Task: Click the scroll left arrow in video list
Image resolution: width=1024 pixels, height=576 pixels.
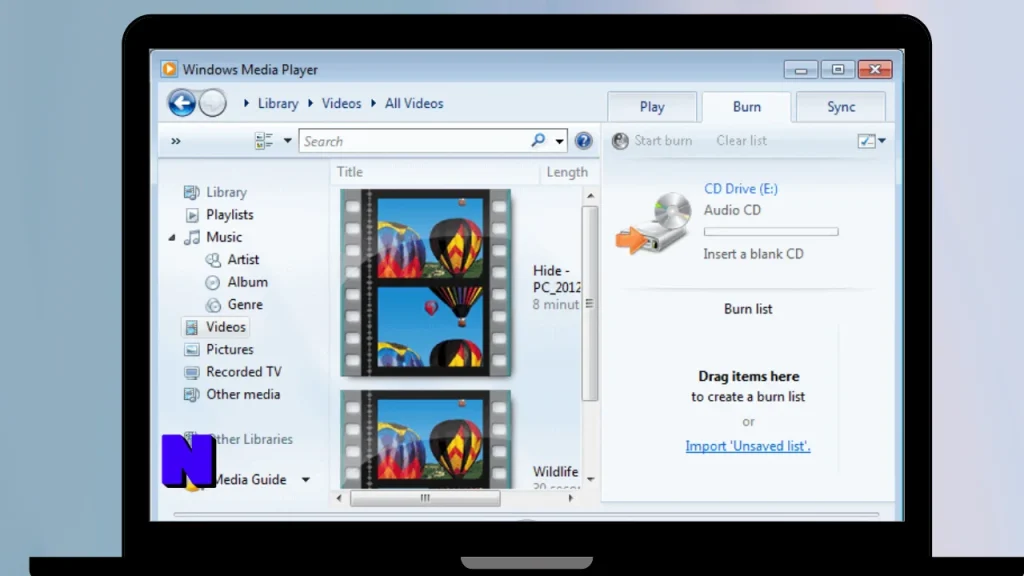Action: pos(339,498)
